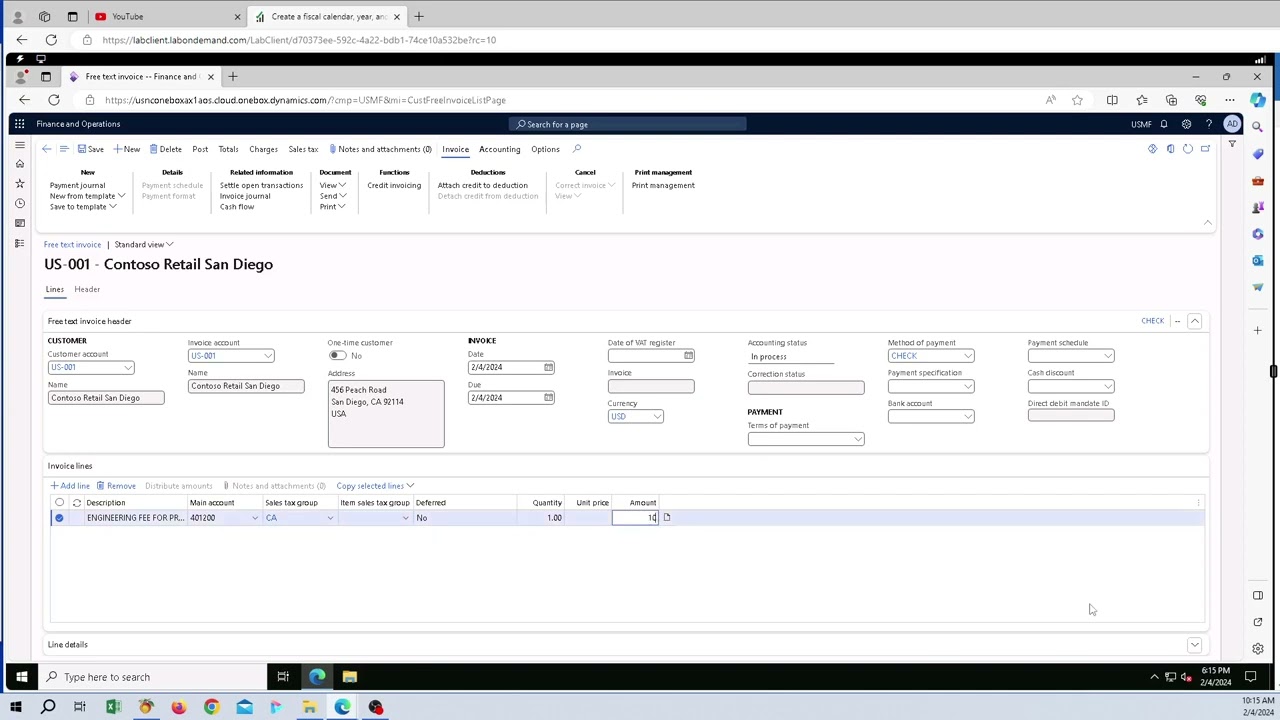This screenshot has height=720, width=1280.
Task: Open Edge browser in Windows taskbar
Action: [x=317, y=677]
